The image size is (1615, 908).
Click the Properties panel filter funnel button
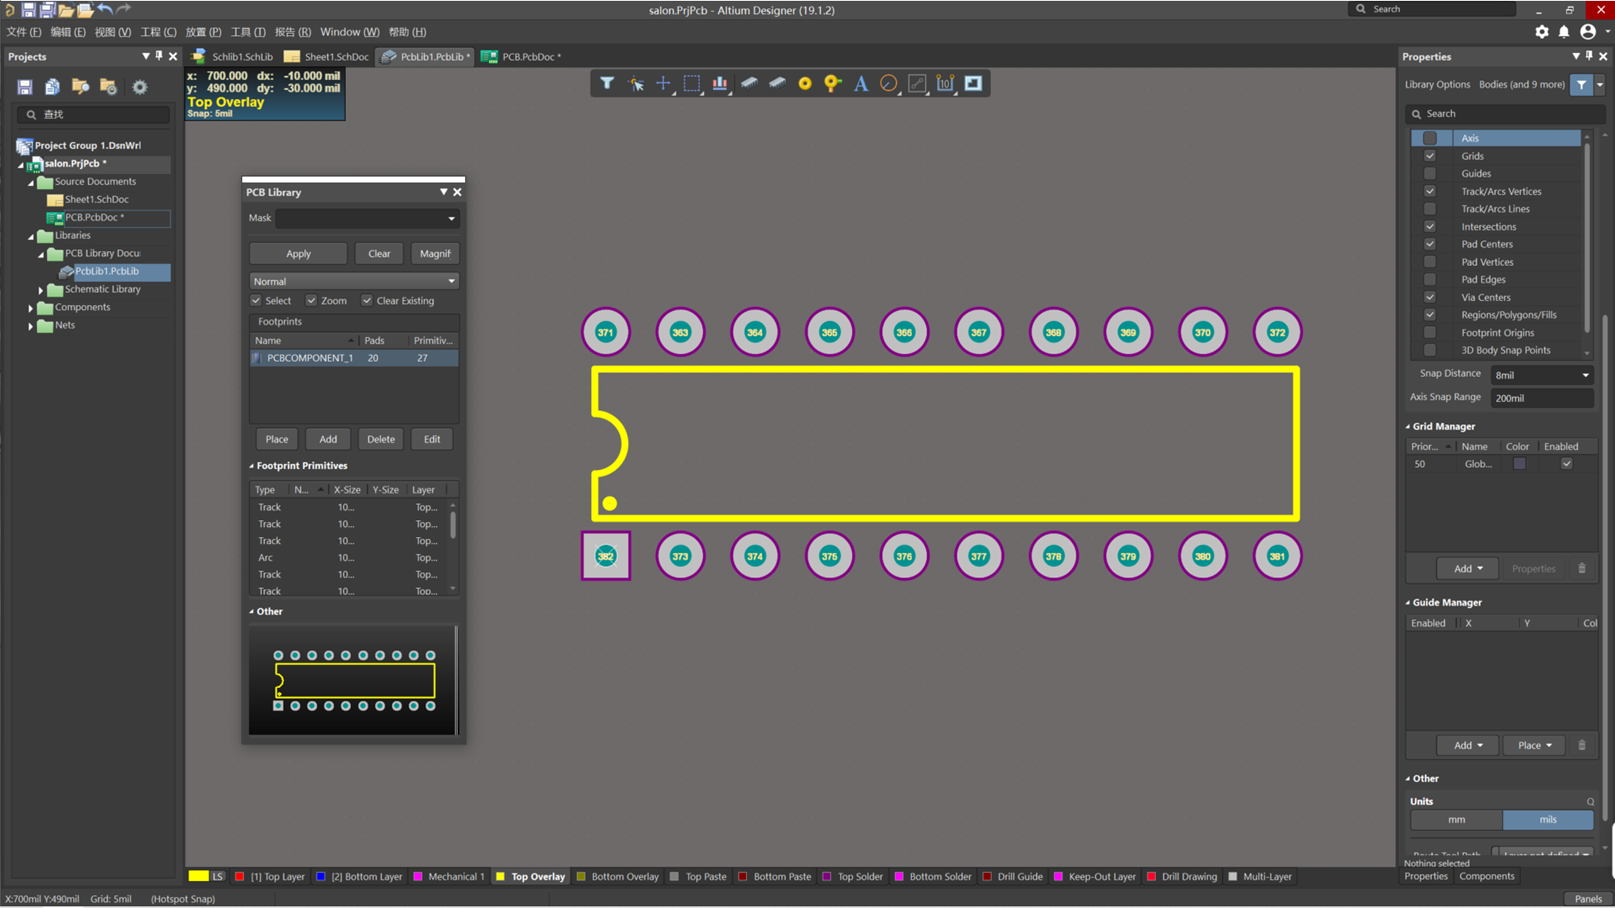click(x=1581, y=85)
